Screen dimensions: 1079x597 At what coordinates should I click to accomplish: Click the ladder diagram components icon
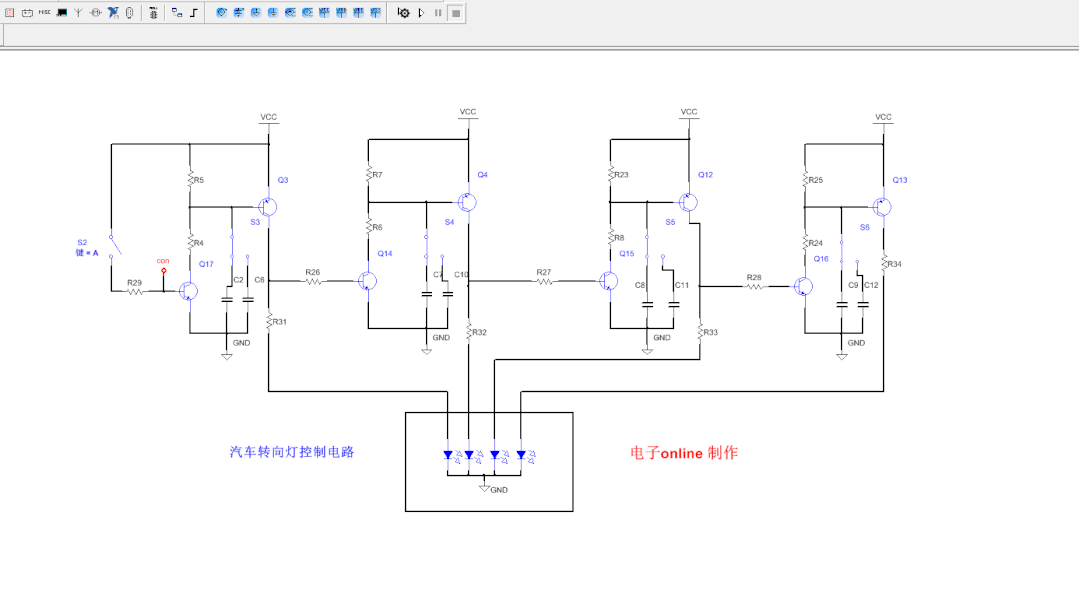153,12
